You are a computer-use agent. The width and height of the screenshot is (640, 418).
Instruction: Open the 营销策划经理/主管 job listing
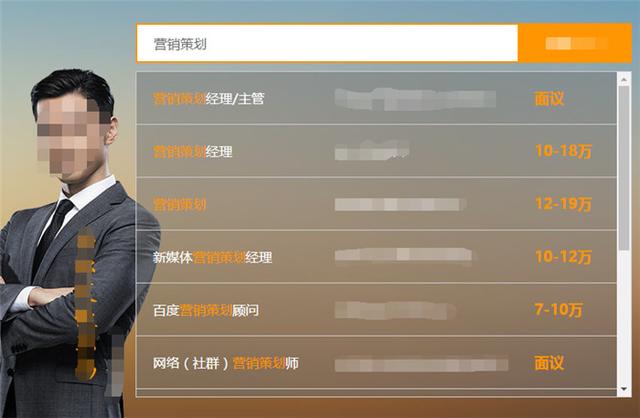376,98
